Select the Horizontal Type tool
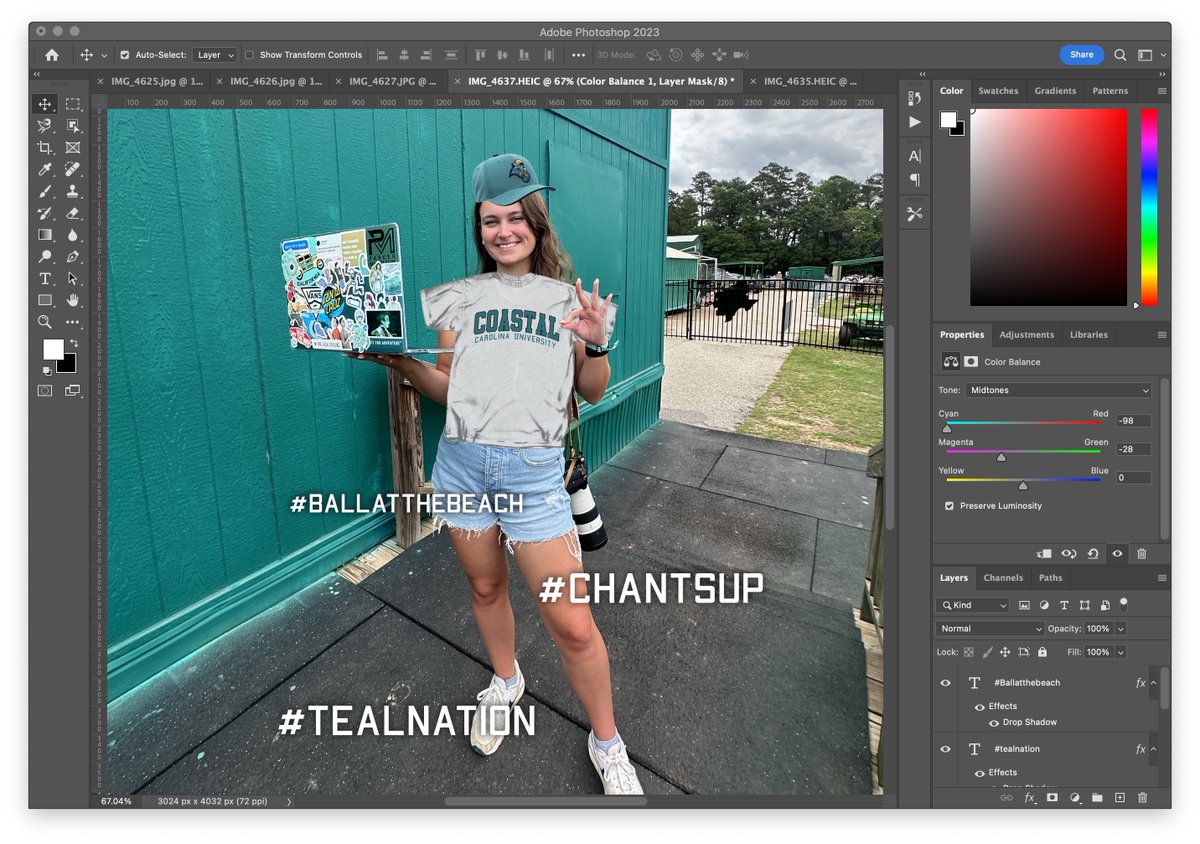The height and width of the screenshot is (844, 1200). pos(45,279)
